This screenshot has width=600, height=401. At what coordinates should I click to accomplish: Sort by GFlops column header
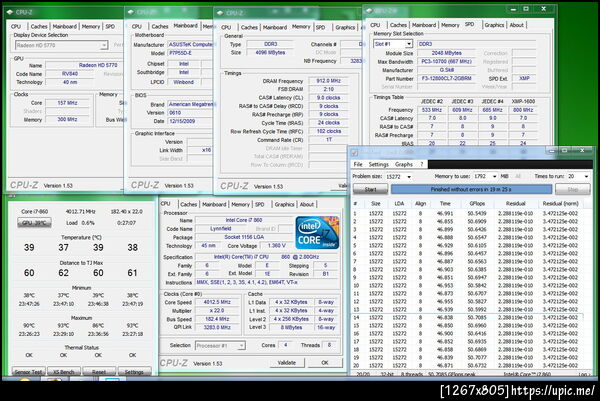point(477,204)
